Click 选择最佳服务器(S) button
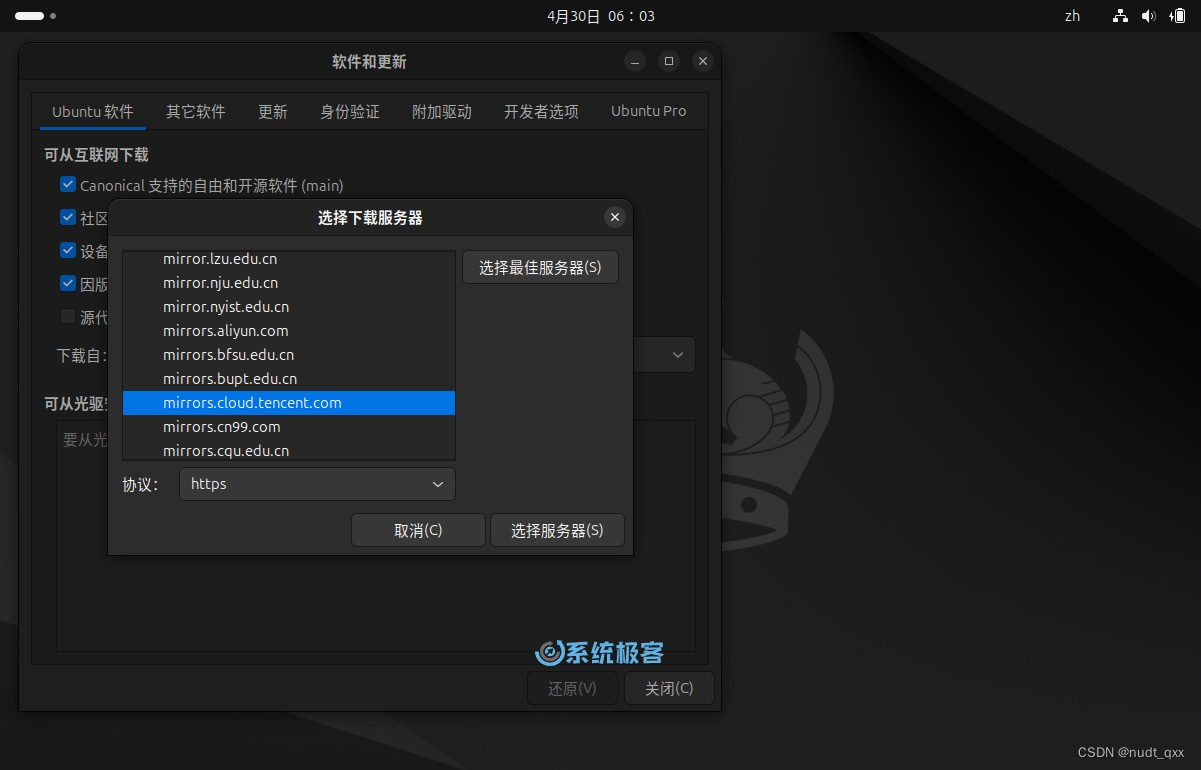1201x770 pixels. pyautogui.click(x=540, y=267)
